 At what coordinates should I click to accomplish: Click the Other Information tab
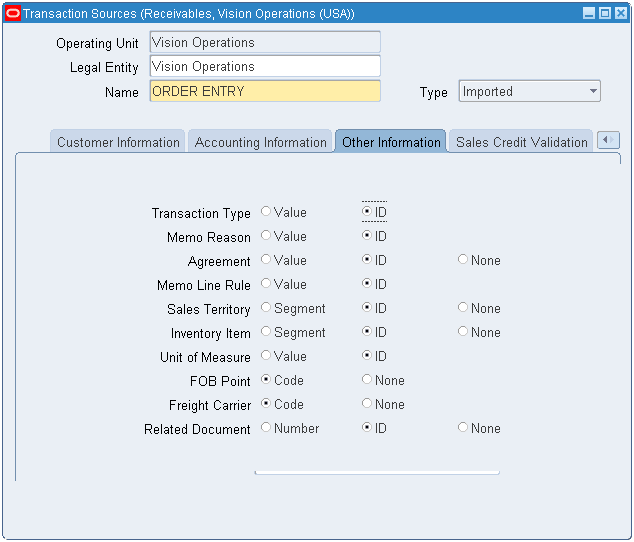click(391, 142)
